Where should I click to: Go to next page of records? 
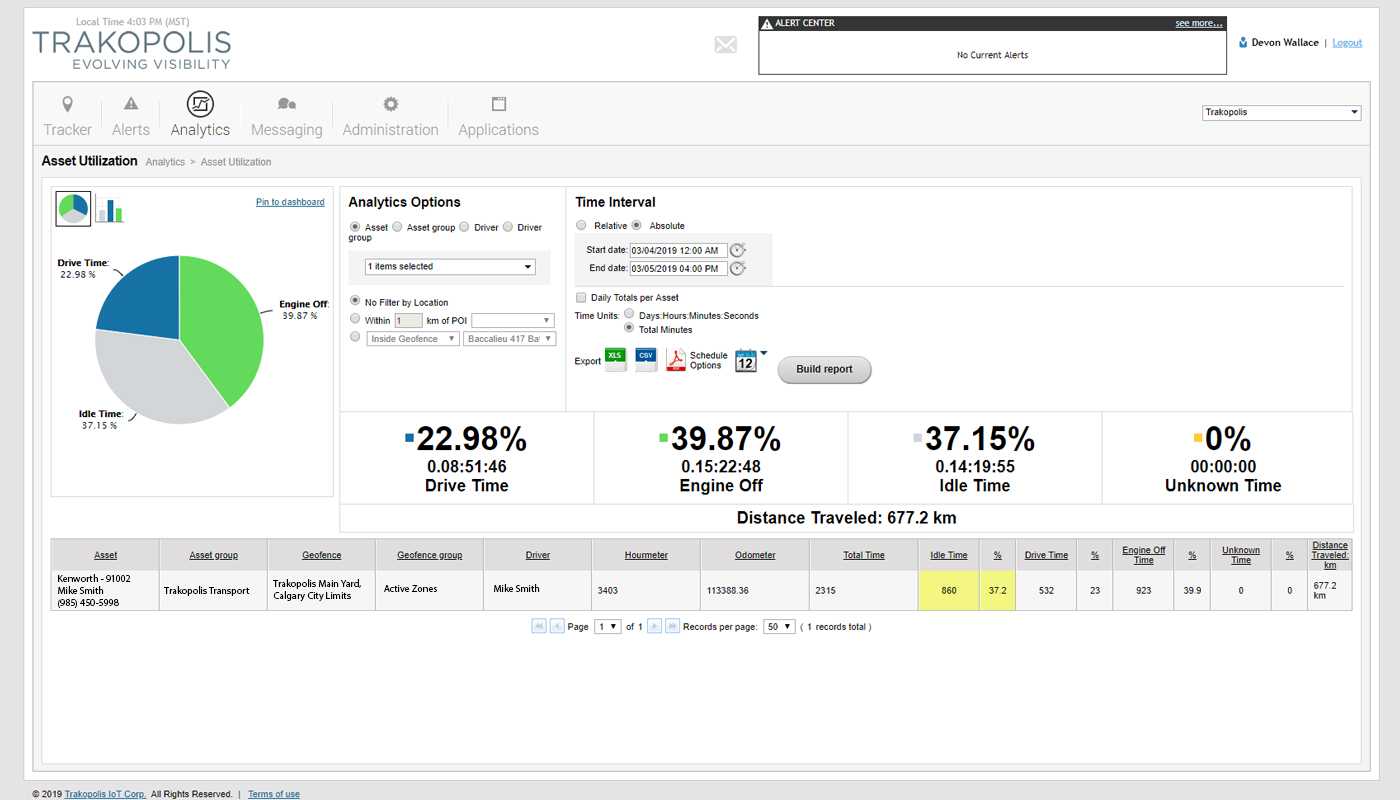click(654, 626)
